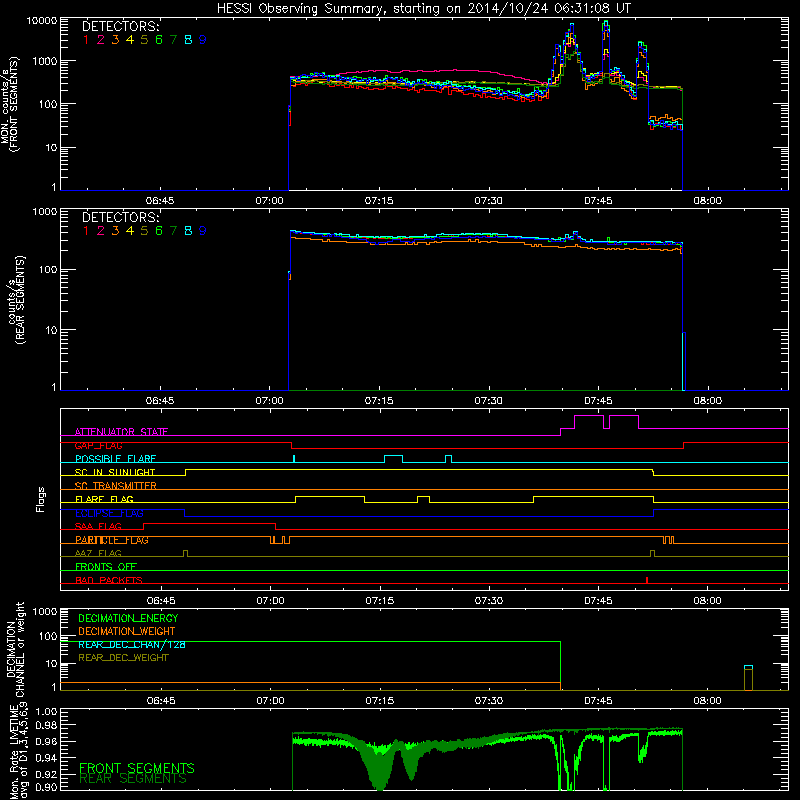800x800 pixels.
Task: Click the HESSI Observing Summary title
Action: 424,8
